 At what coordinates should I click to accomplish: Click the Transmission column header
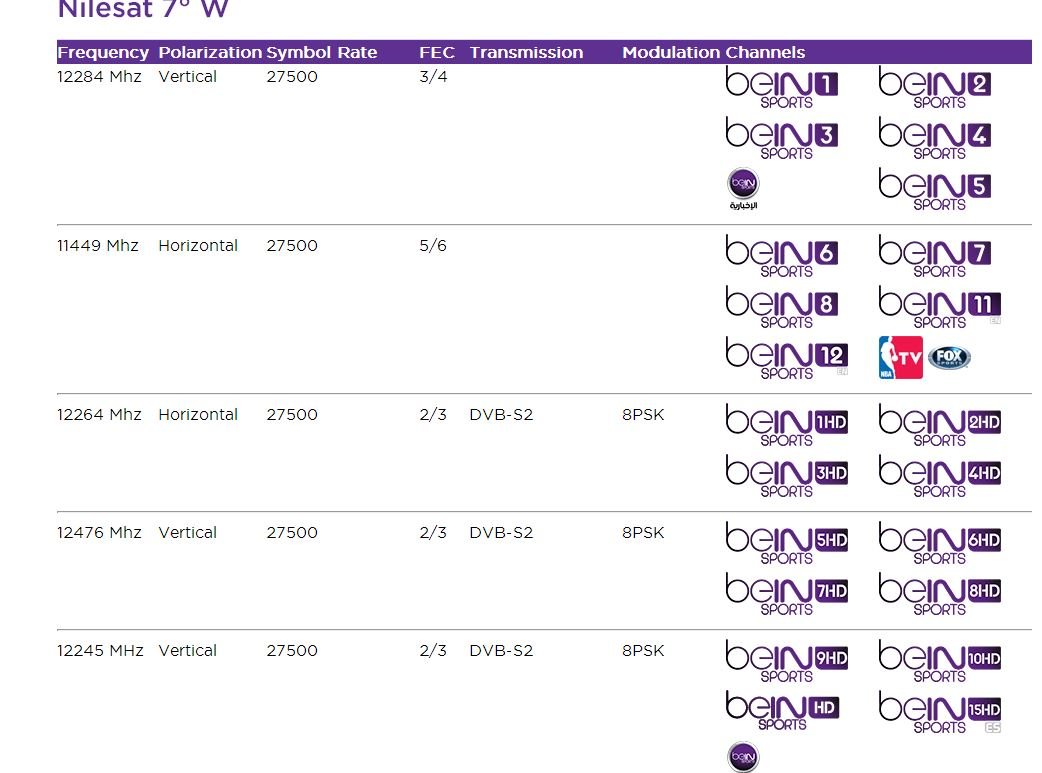click(x=526, y=53)
